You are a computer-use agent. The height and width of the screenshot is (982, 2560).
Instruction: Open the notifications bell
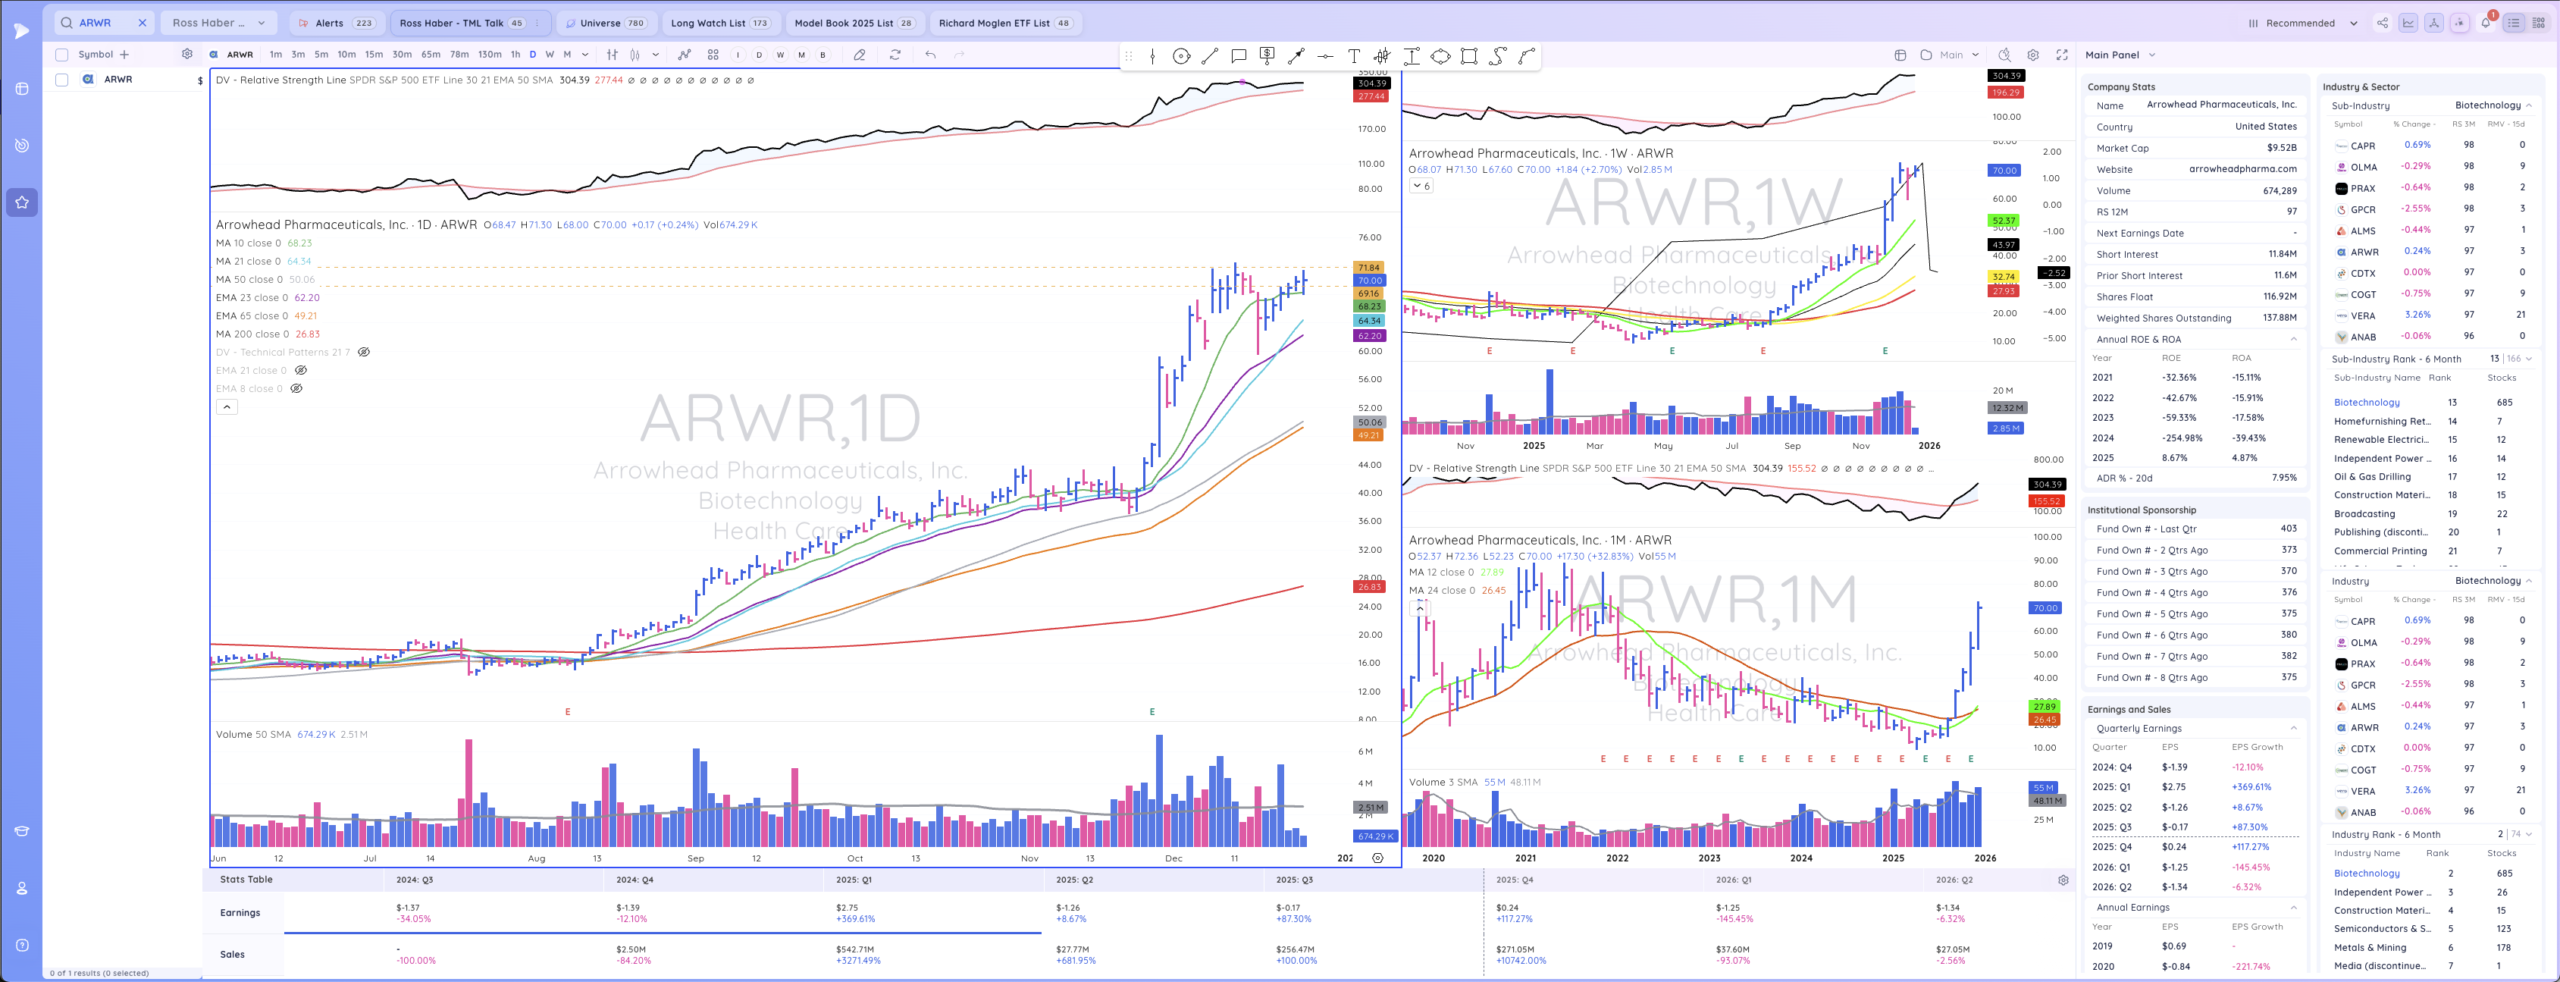pyautogui.click(x=2485, y=23)
